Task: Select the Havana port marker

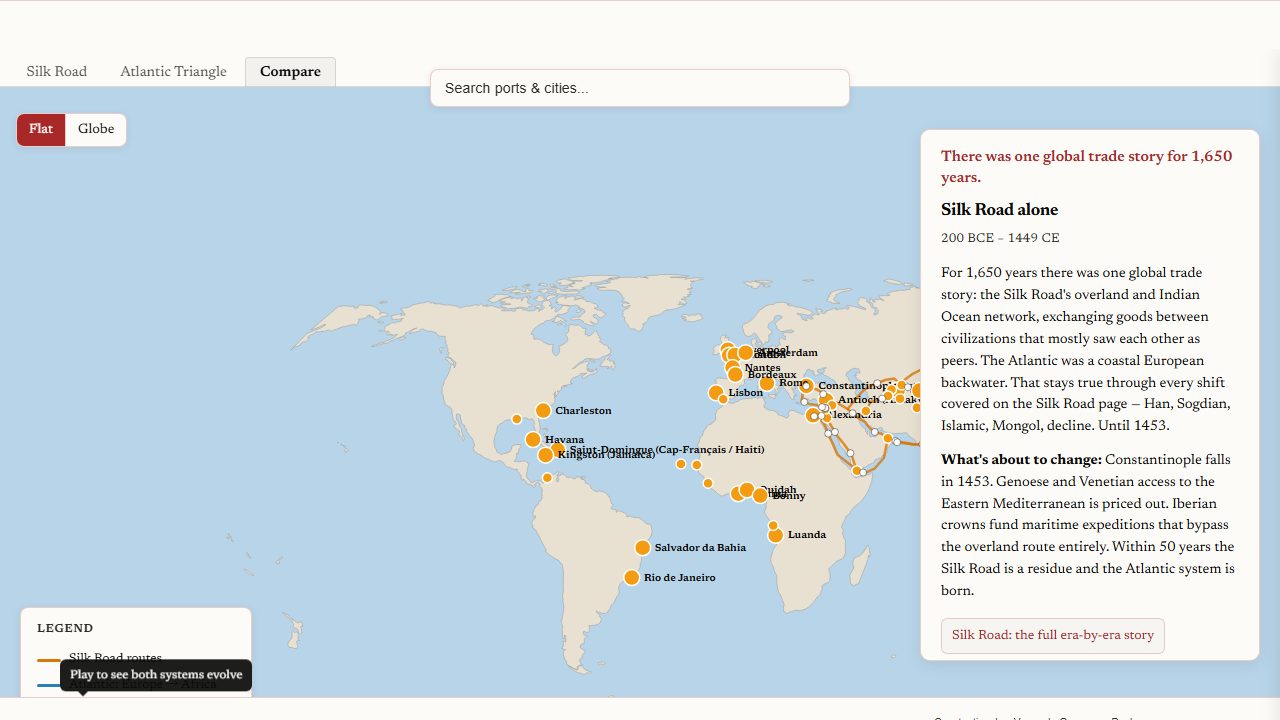Action: [533, 439]
